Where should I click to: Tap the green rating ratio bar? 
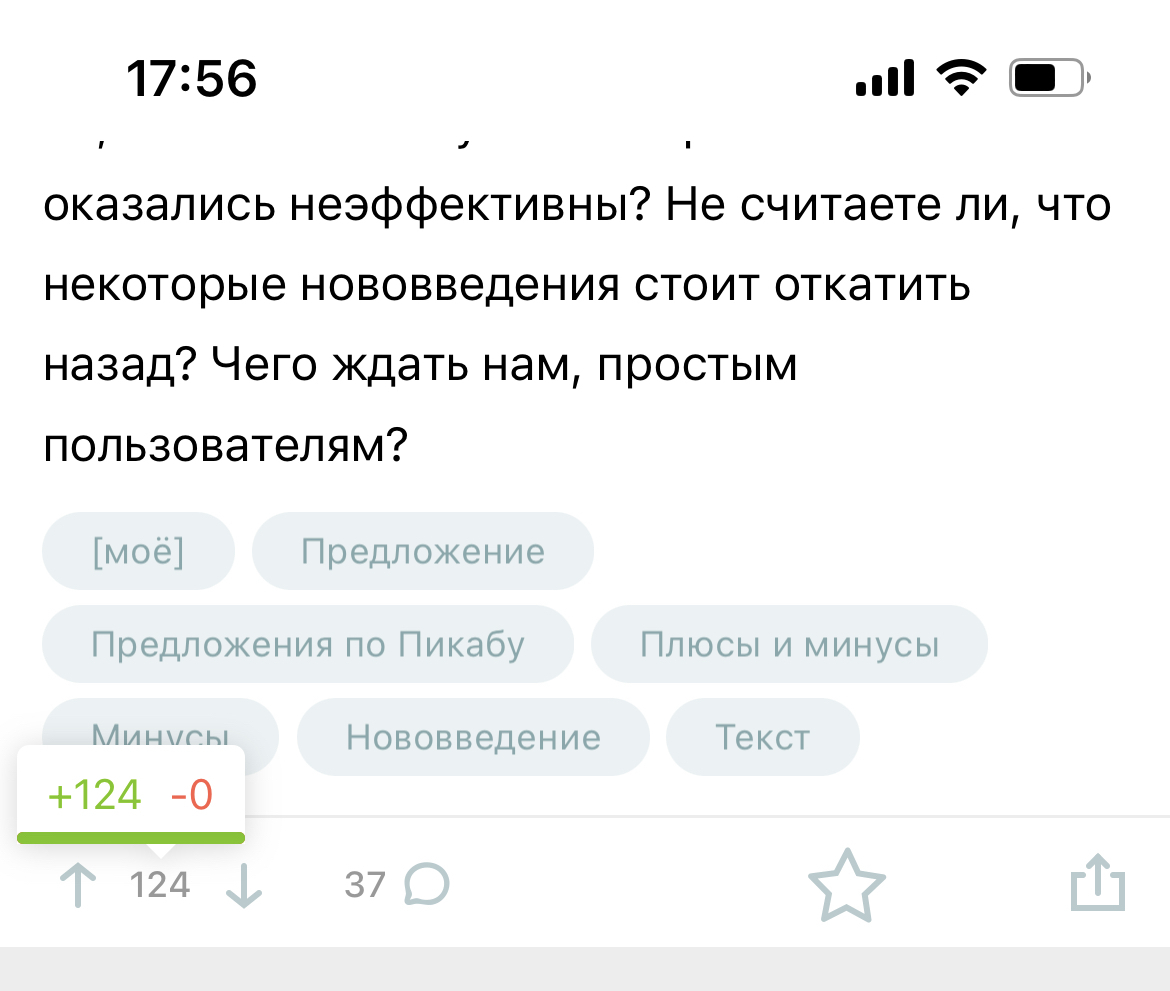click(x=130, y=837)
